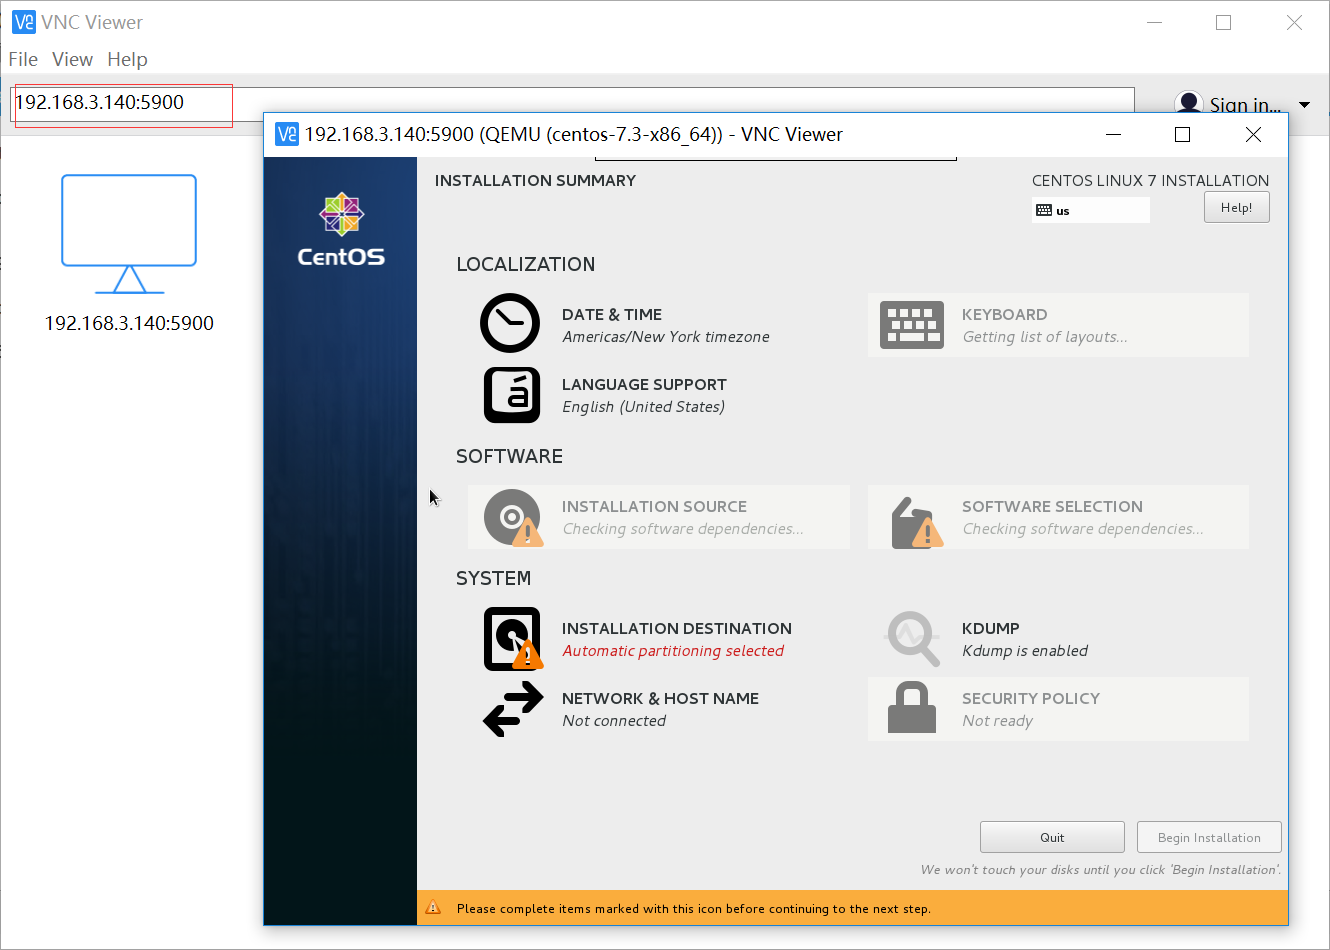
Task: Click 'Kdump is enabled' text
Action: click(x=1025, y=650)
